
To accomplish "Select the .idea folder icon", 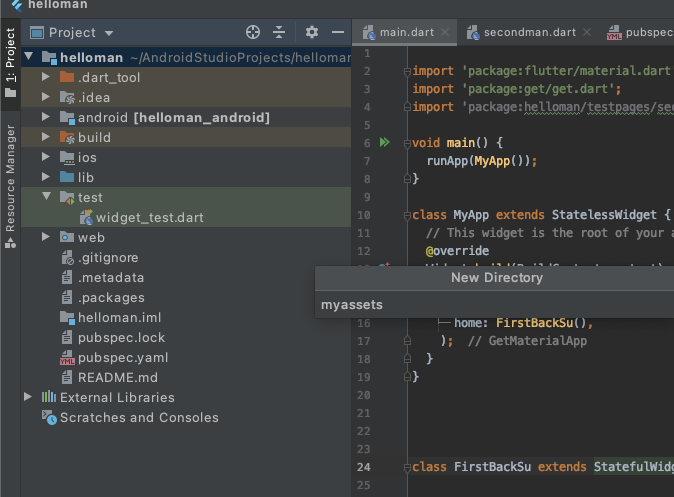I will click(67, 97).
